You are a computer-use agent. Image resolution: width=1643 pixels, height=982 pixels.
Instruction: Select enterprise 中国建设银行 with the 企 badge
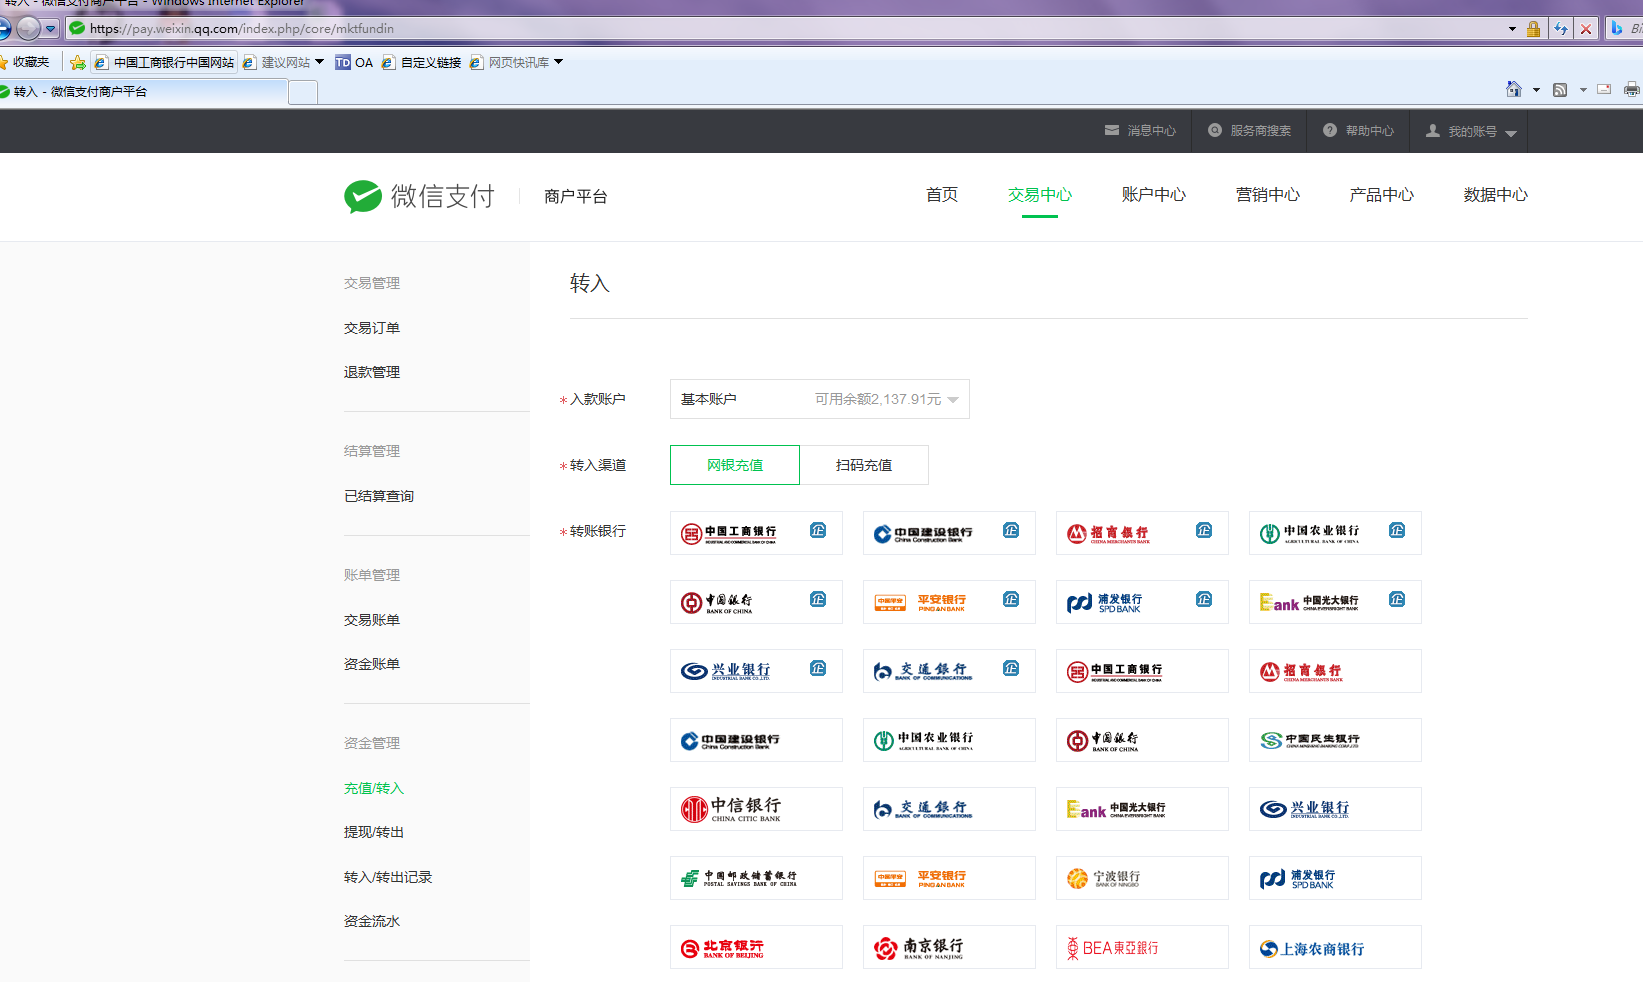[949, 533]
